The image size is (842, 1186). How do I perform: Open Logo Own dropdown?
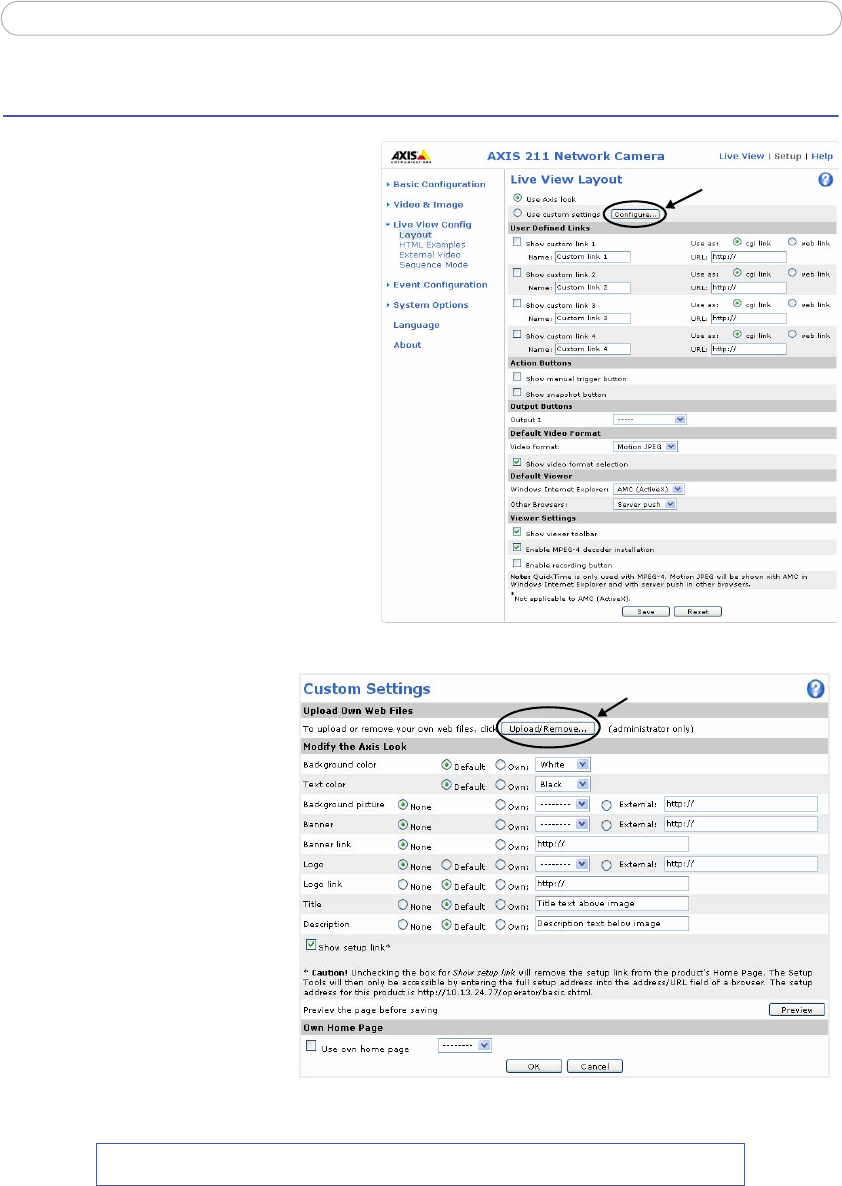coord(562,864)
